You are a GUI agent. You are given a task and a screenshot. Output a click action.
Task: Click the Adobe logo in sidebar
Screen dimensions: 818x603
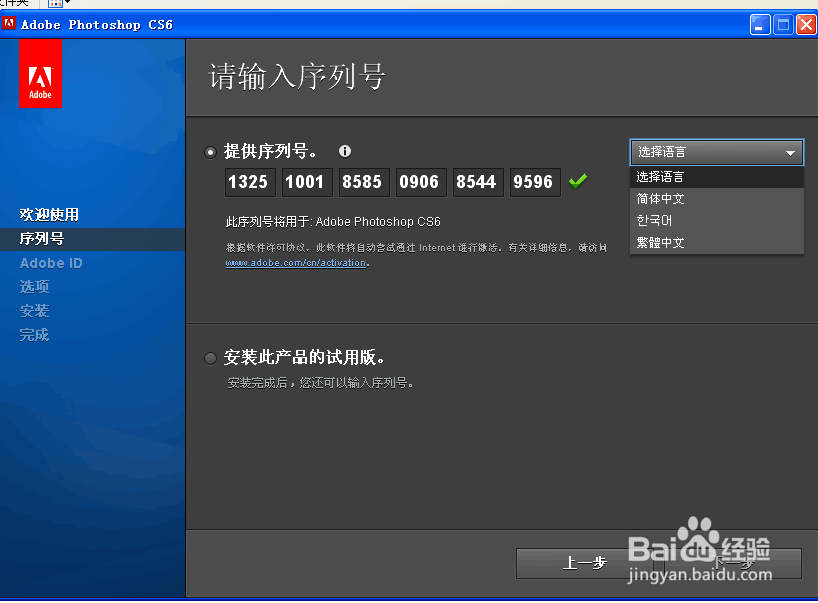(x=41, y=74)
